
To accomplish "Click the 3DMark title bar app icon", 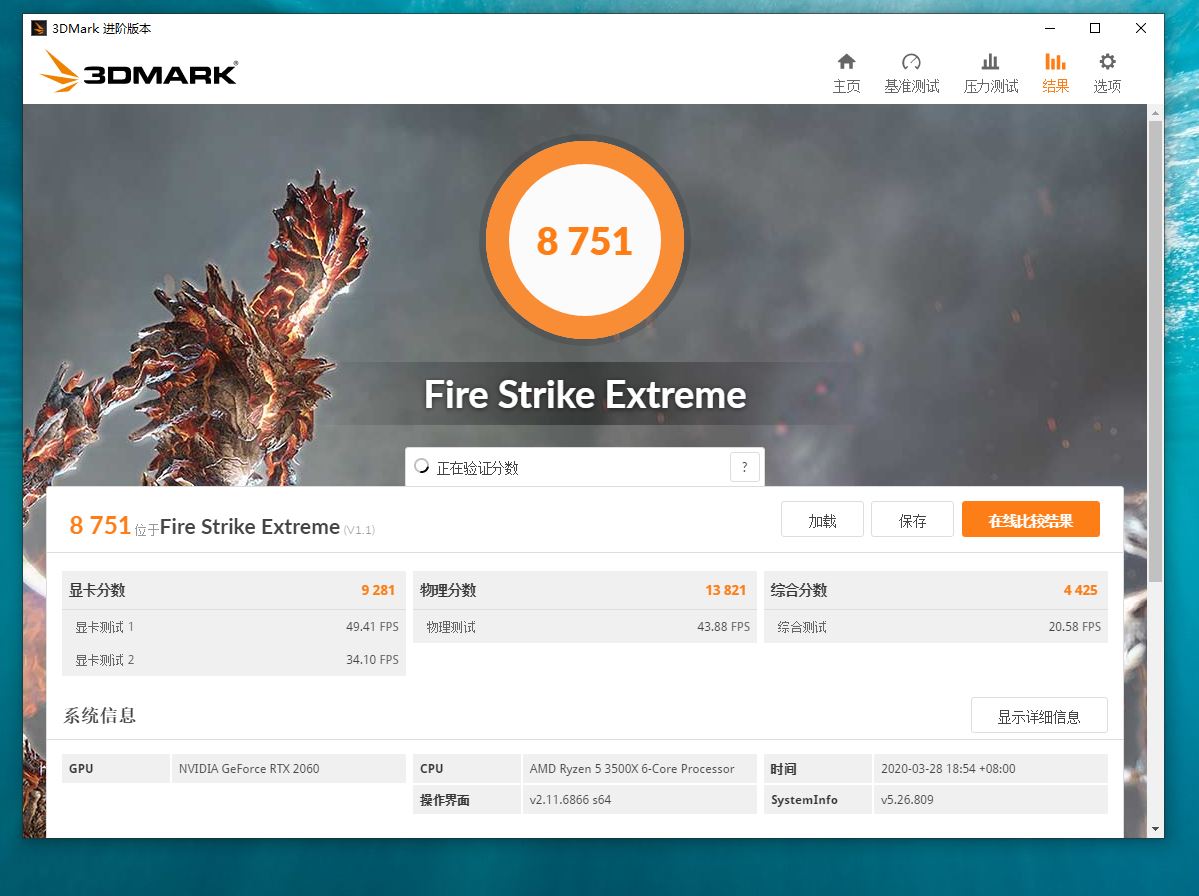I will click(x=38, y=28).
